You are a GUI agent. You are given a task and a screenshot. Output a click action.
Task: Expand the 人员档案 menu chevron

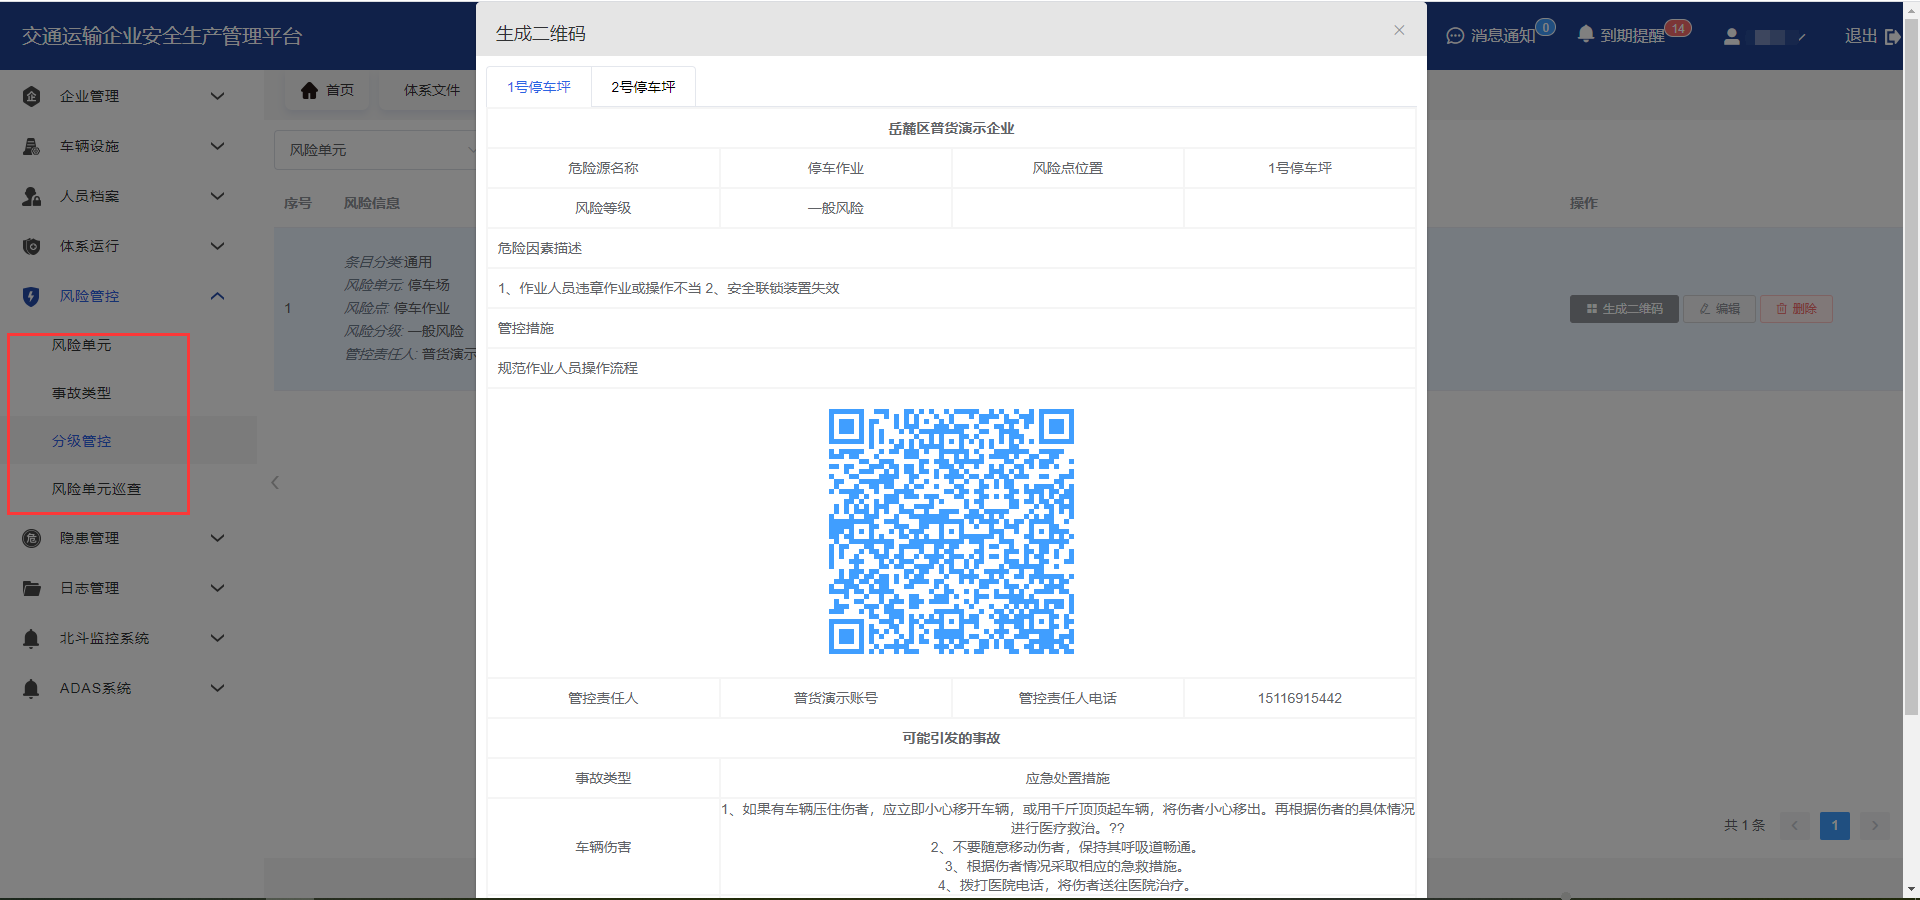pos(217,196)
